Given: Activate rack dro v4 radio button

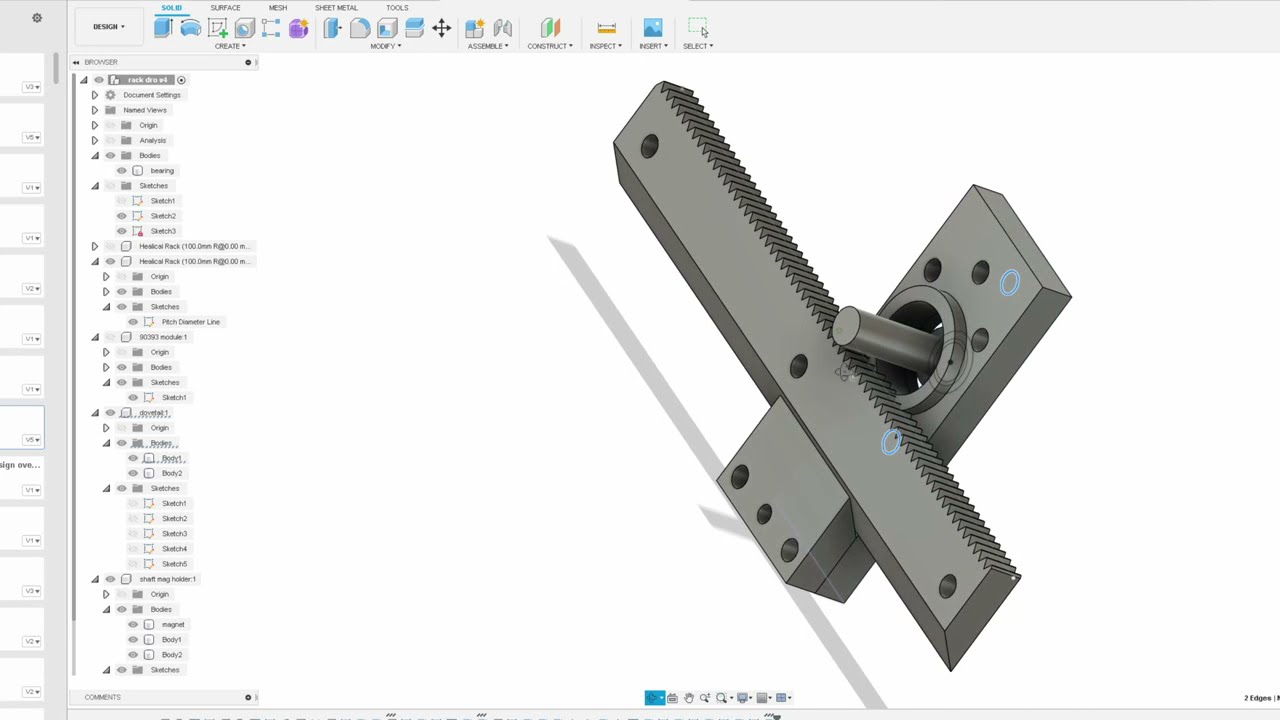Looking at the screenshot, I should (x=181, y=80).
